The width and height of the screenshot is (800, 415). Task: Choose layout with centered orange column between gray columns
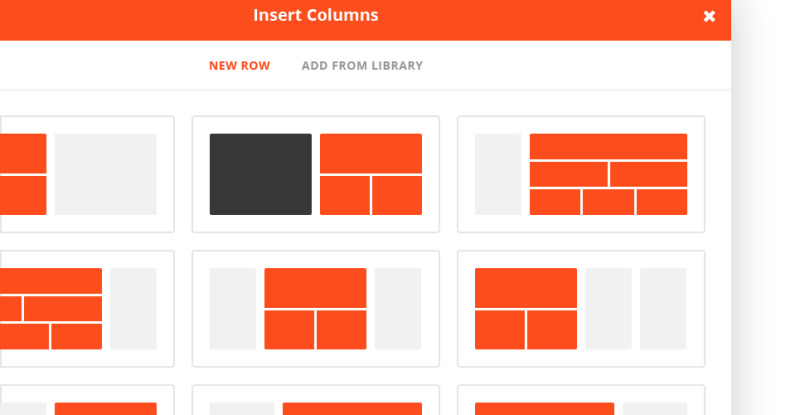(316, 308)
